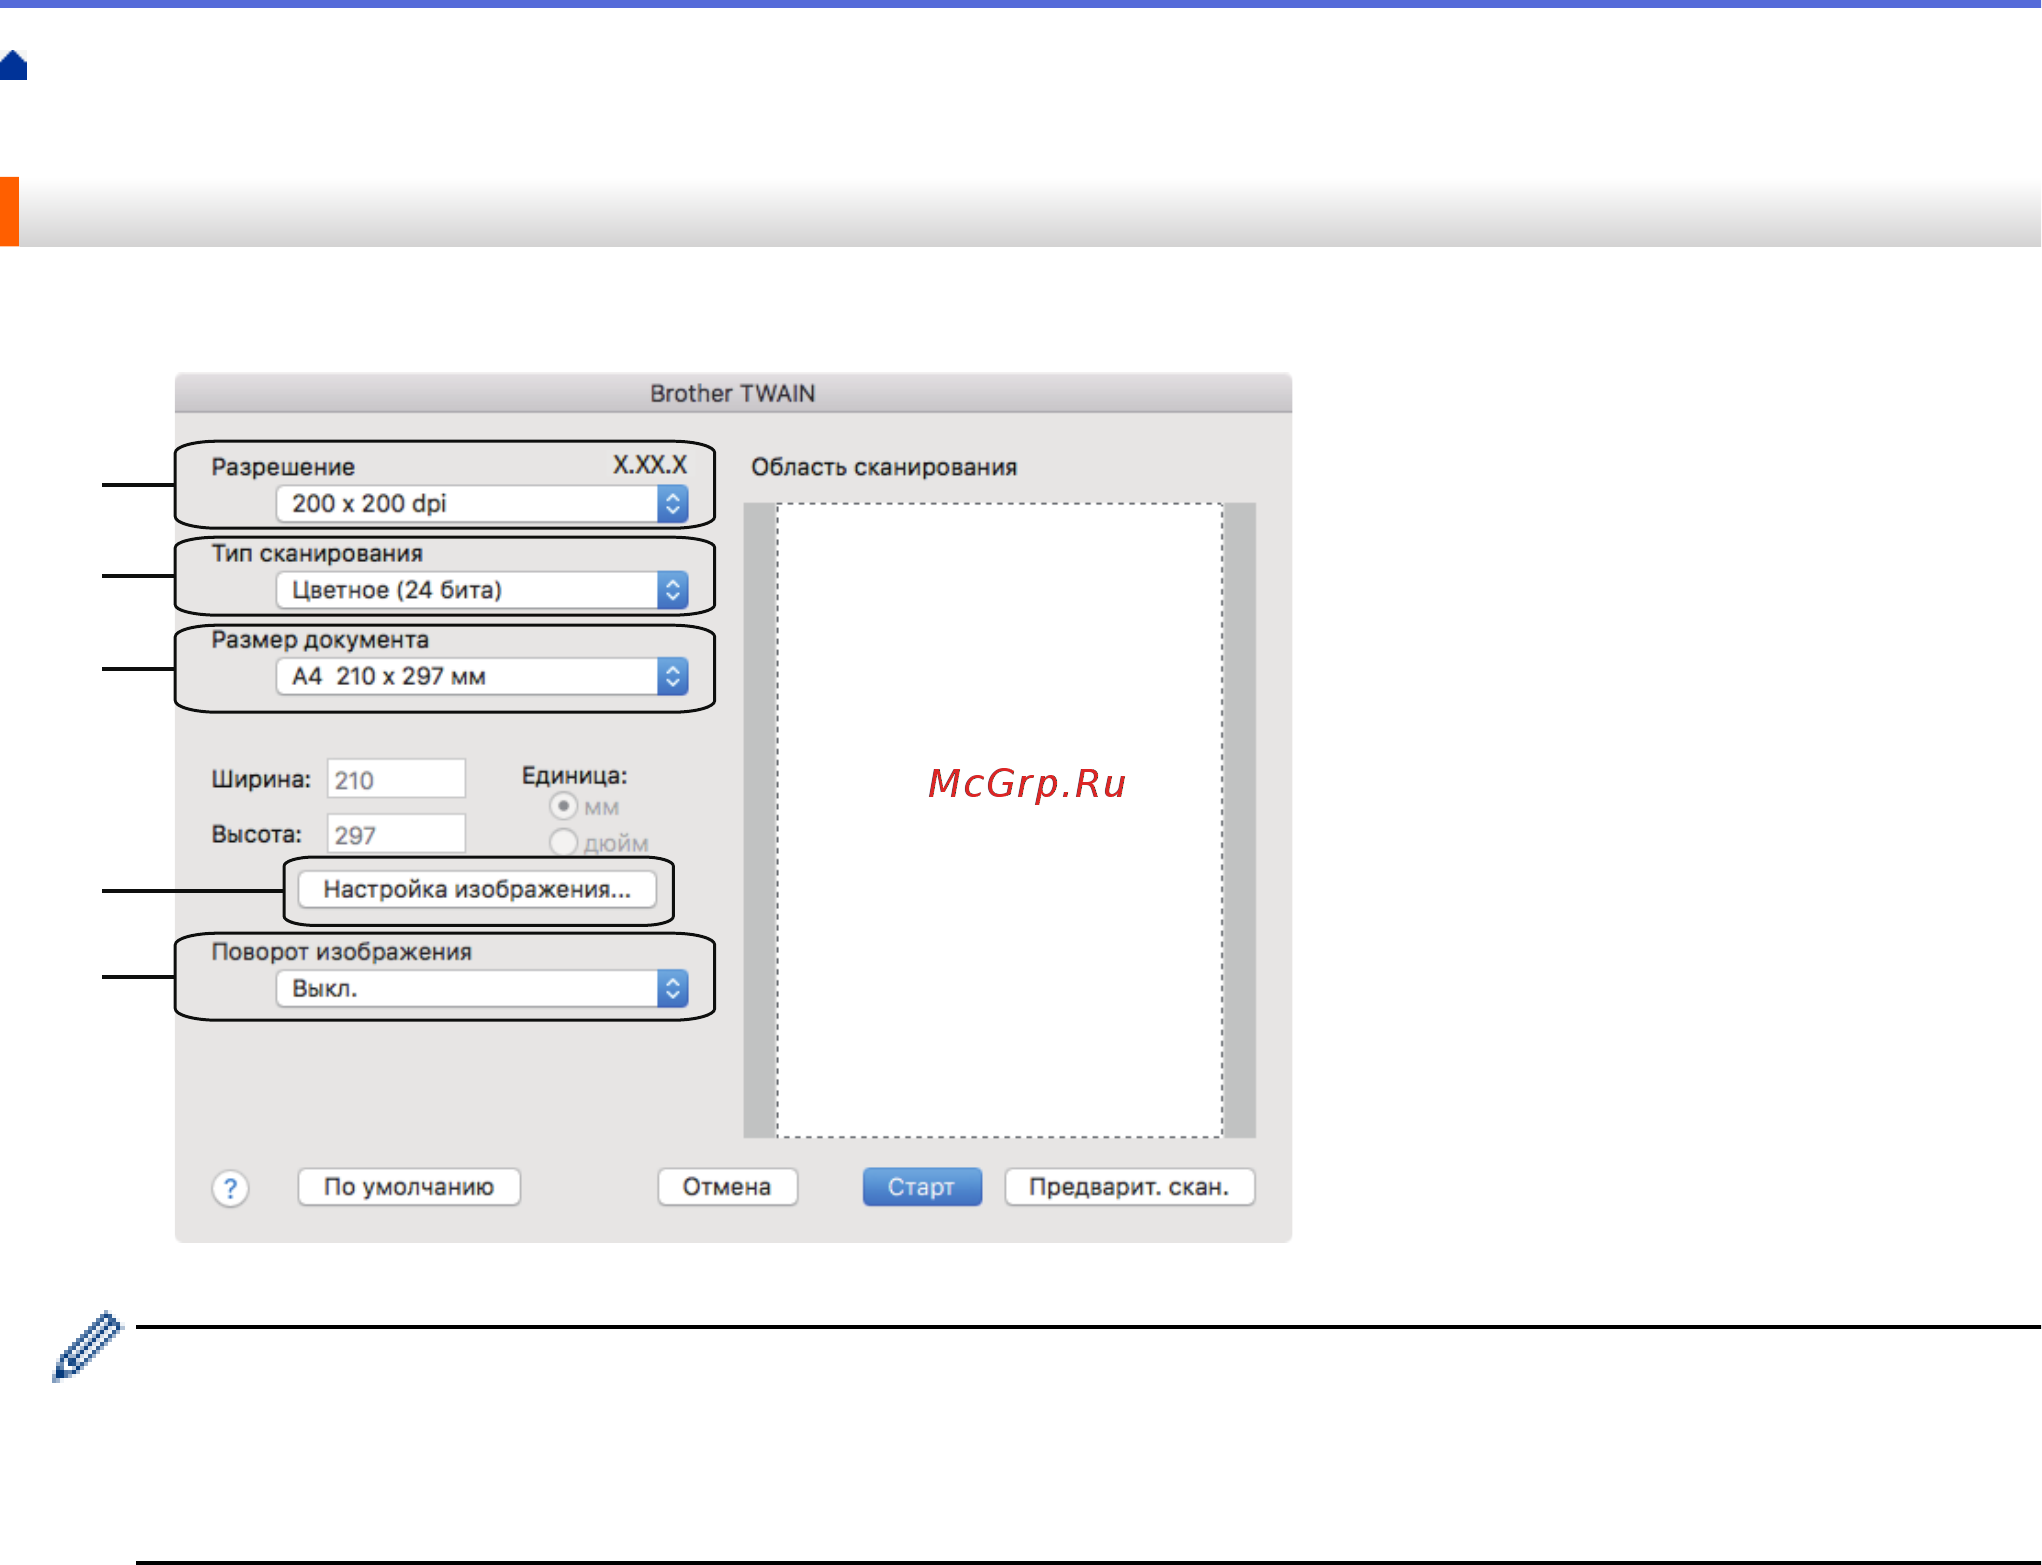Click the Ширина width input field

pyautogui.click(x=395, y=778)
